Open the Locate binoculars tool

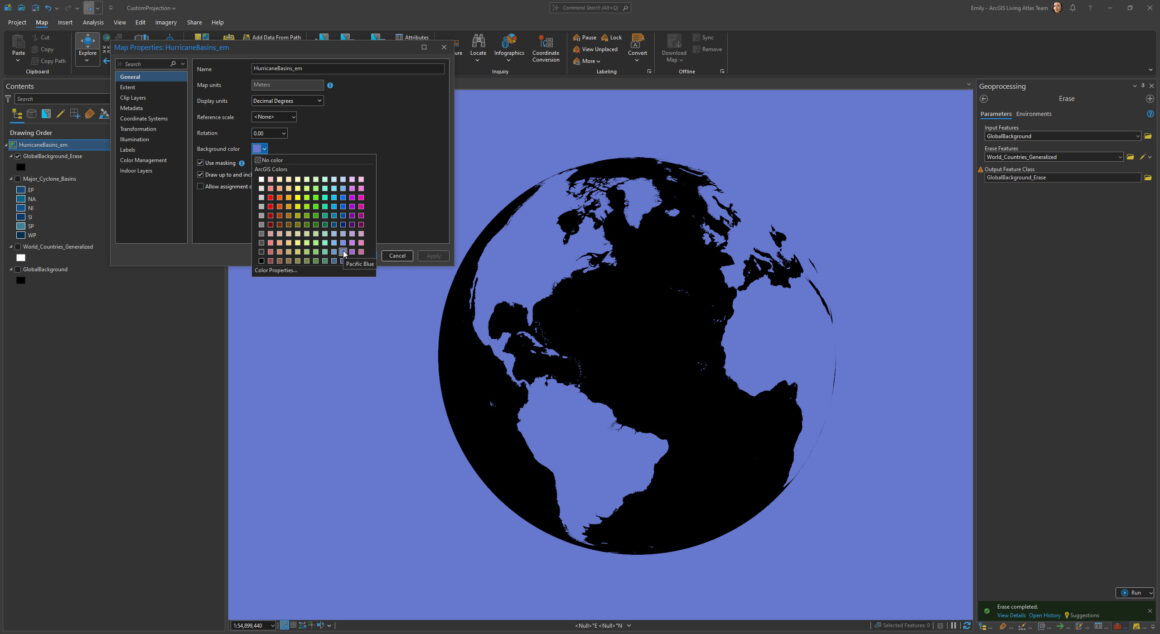click(x=478, y=46)
